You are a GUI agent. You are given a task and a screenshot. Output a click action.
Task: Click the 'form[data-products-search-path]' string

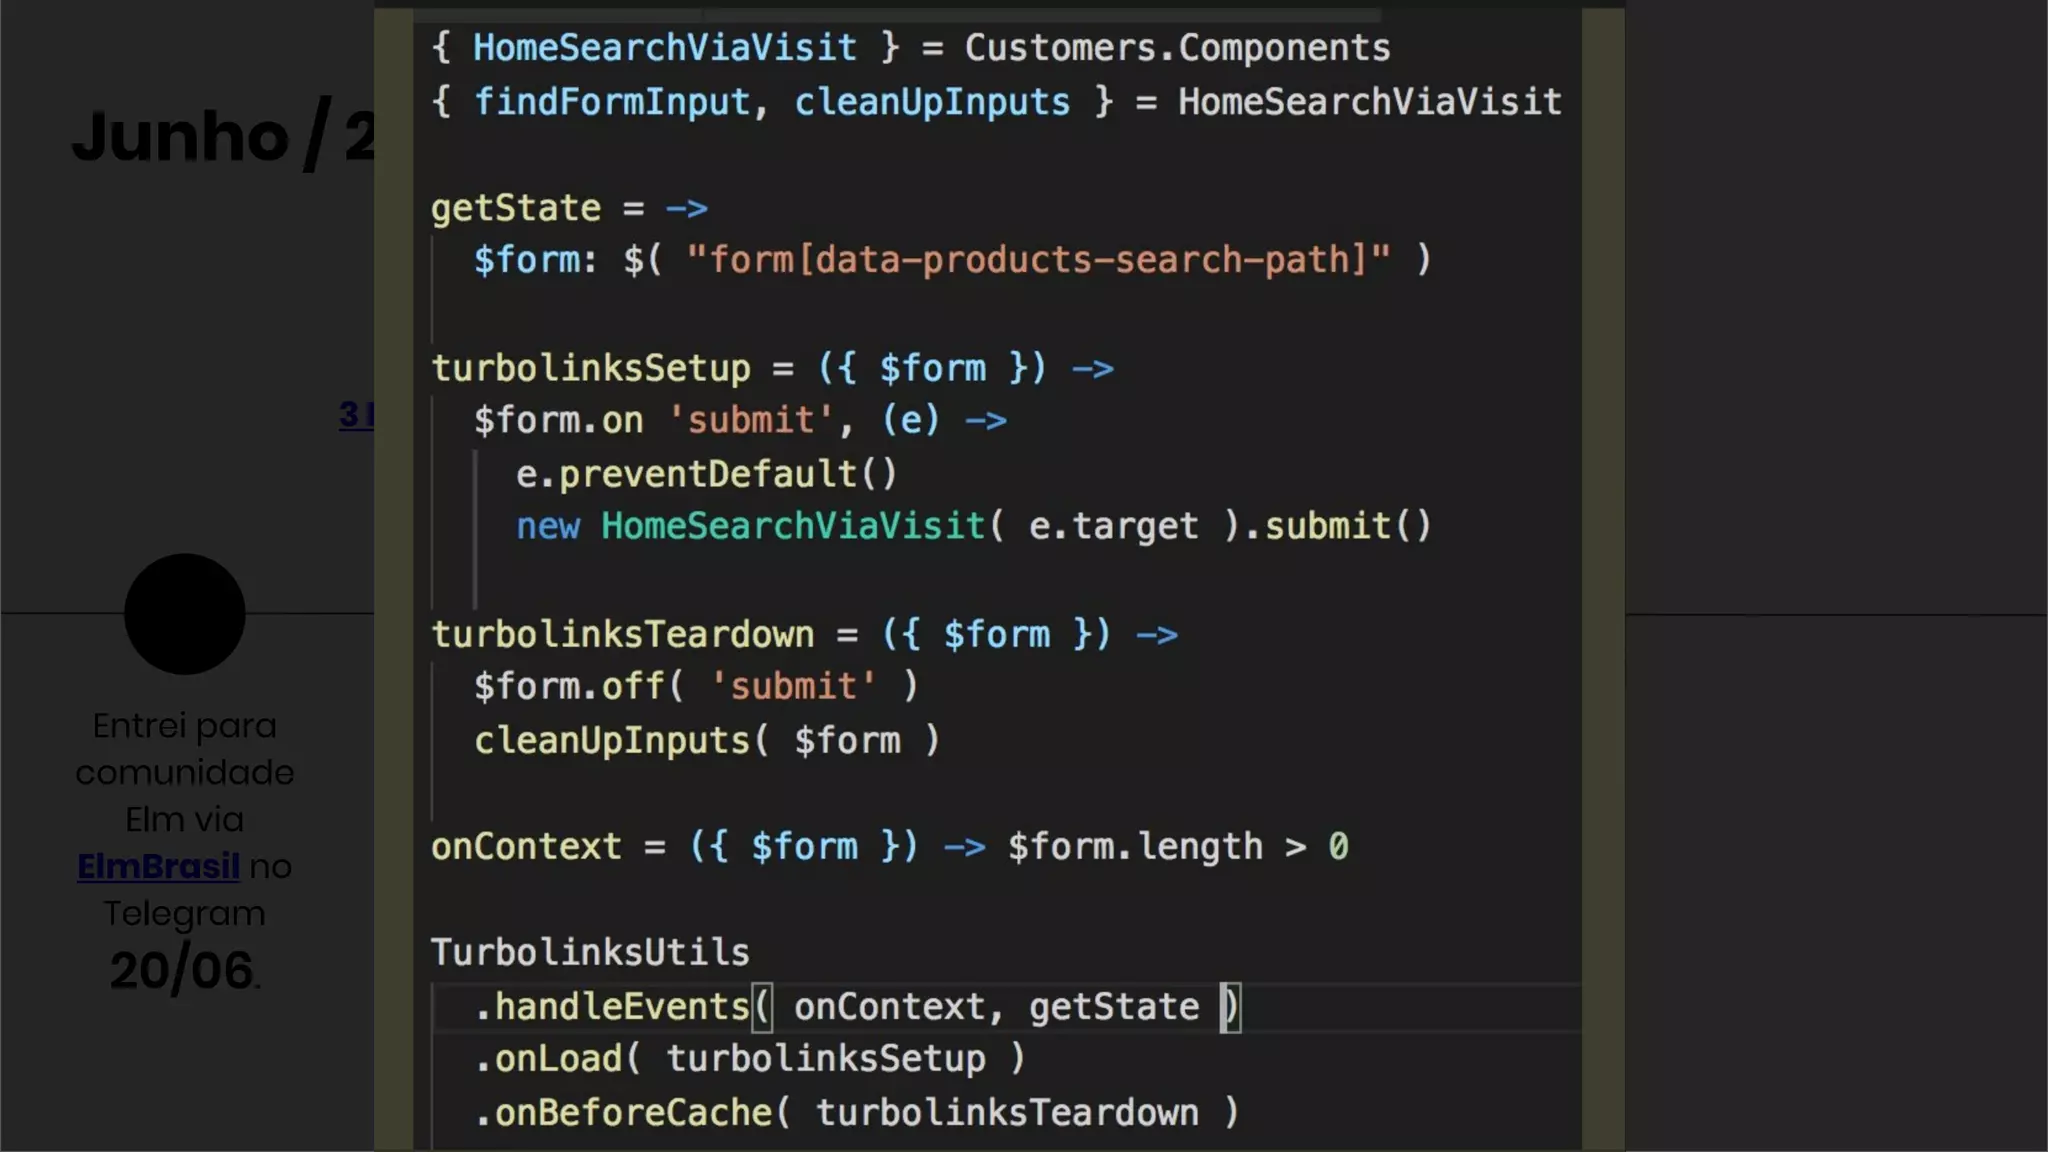(1037, 260)
